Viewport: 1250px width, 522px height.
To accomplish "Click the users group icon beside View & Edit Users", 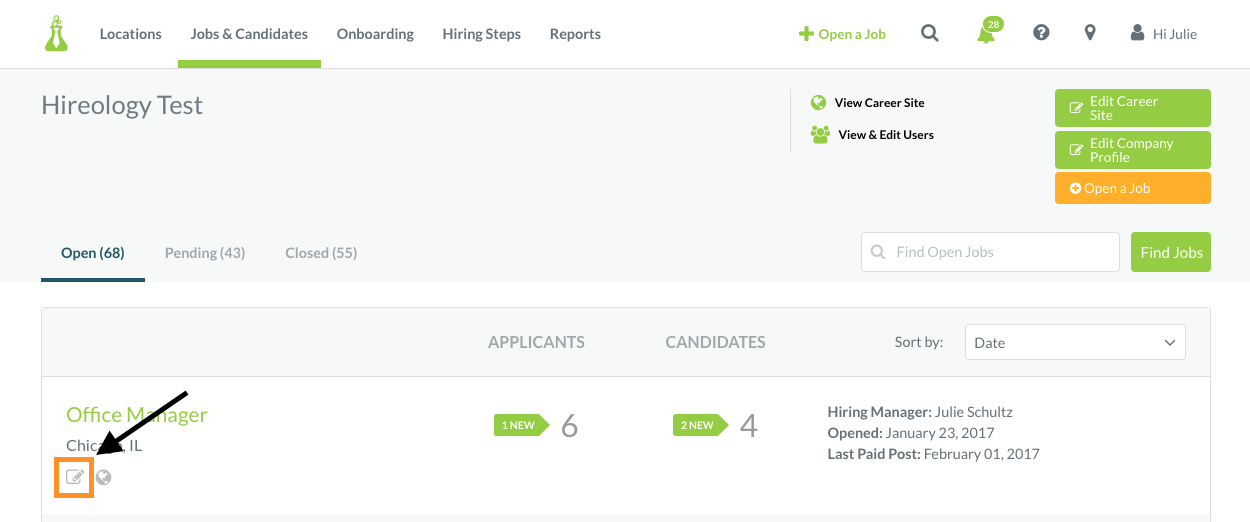I will 820,134.
